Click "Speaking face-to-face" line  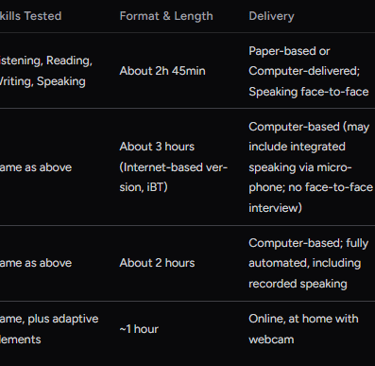pyautogui.click(x=308, y=92)
